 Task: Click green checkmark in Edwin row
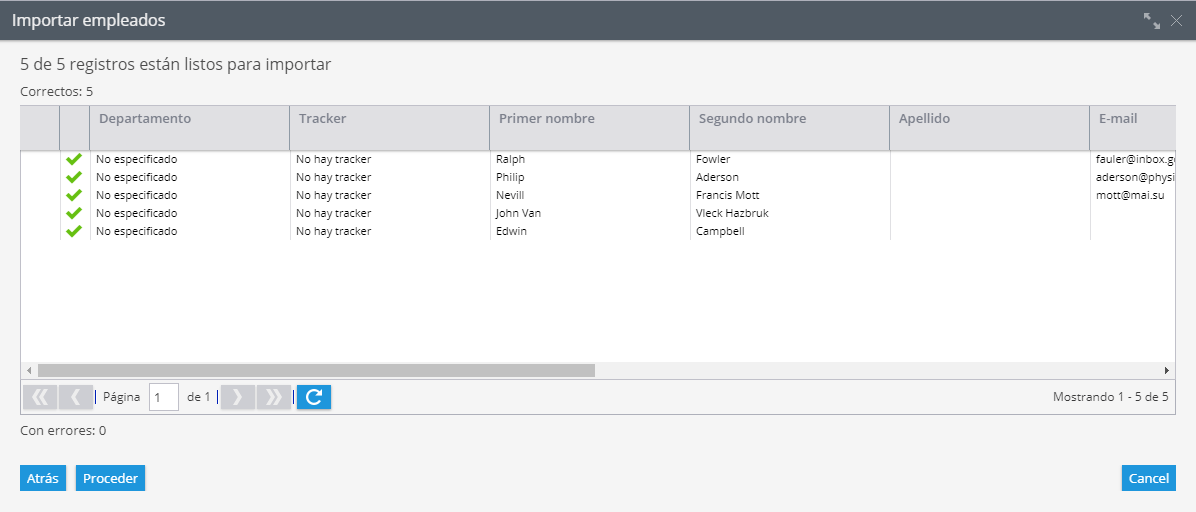[x=74, y=231]
